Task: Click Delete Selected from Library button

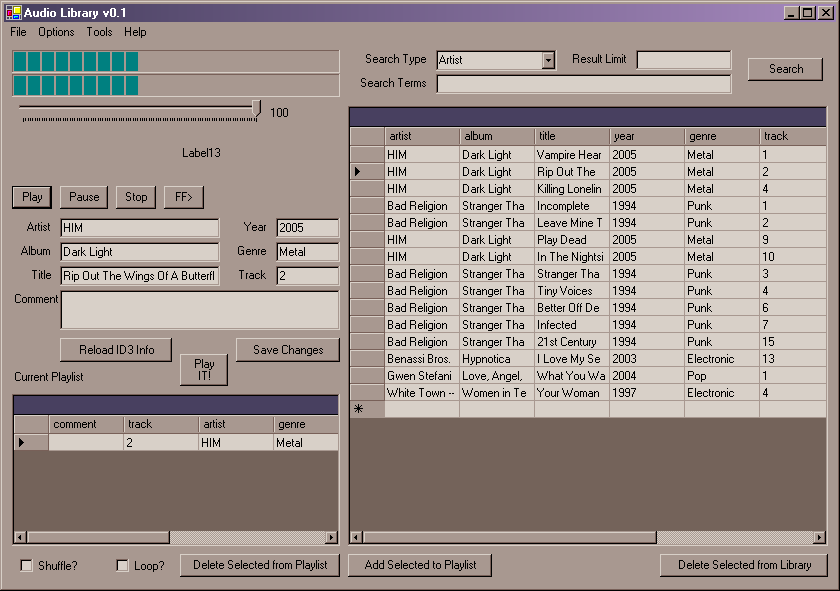Action: (744, 565)
